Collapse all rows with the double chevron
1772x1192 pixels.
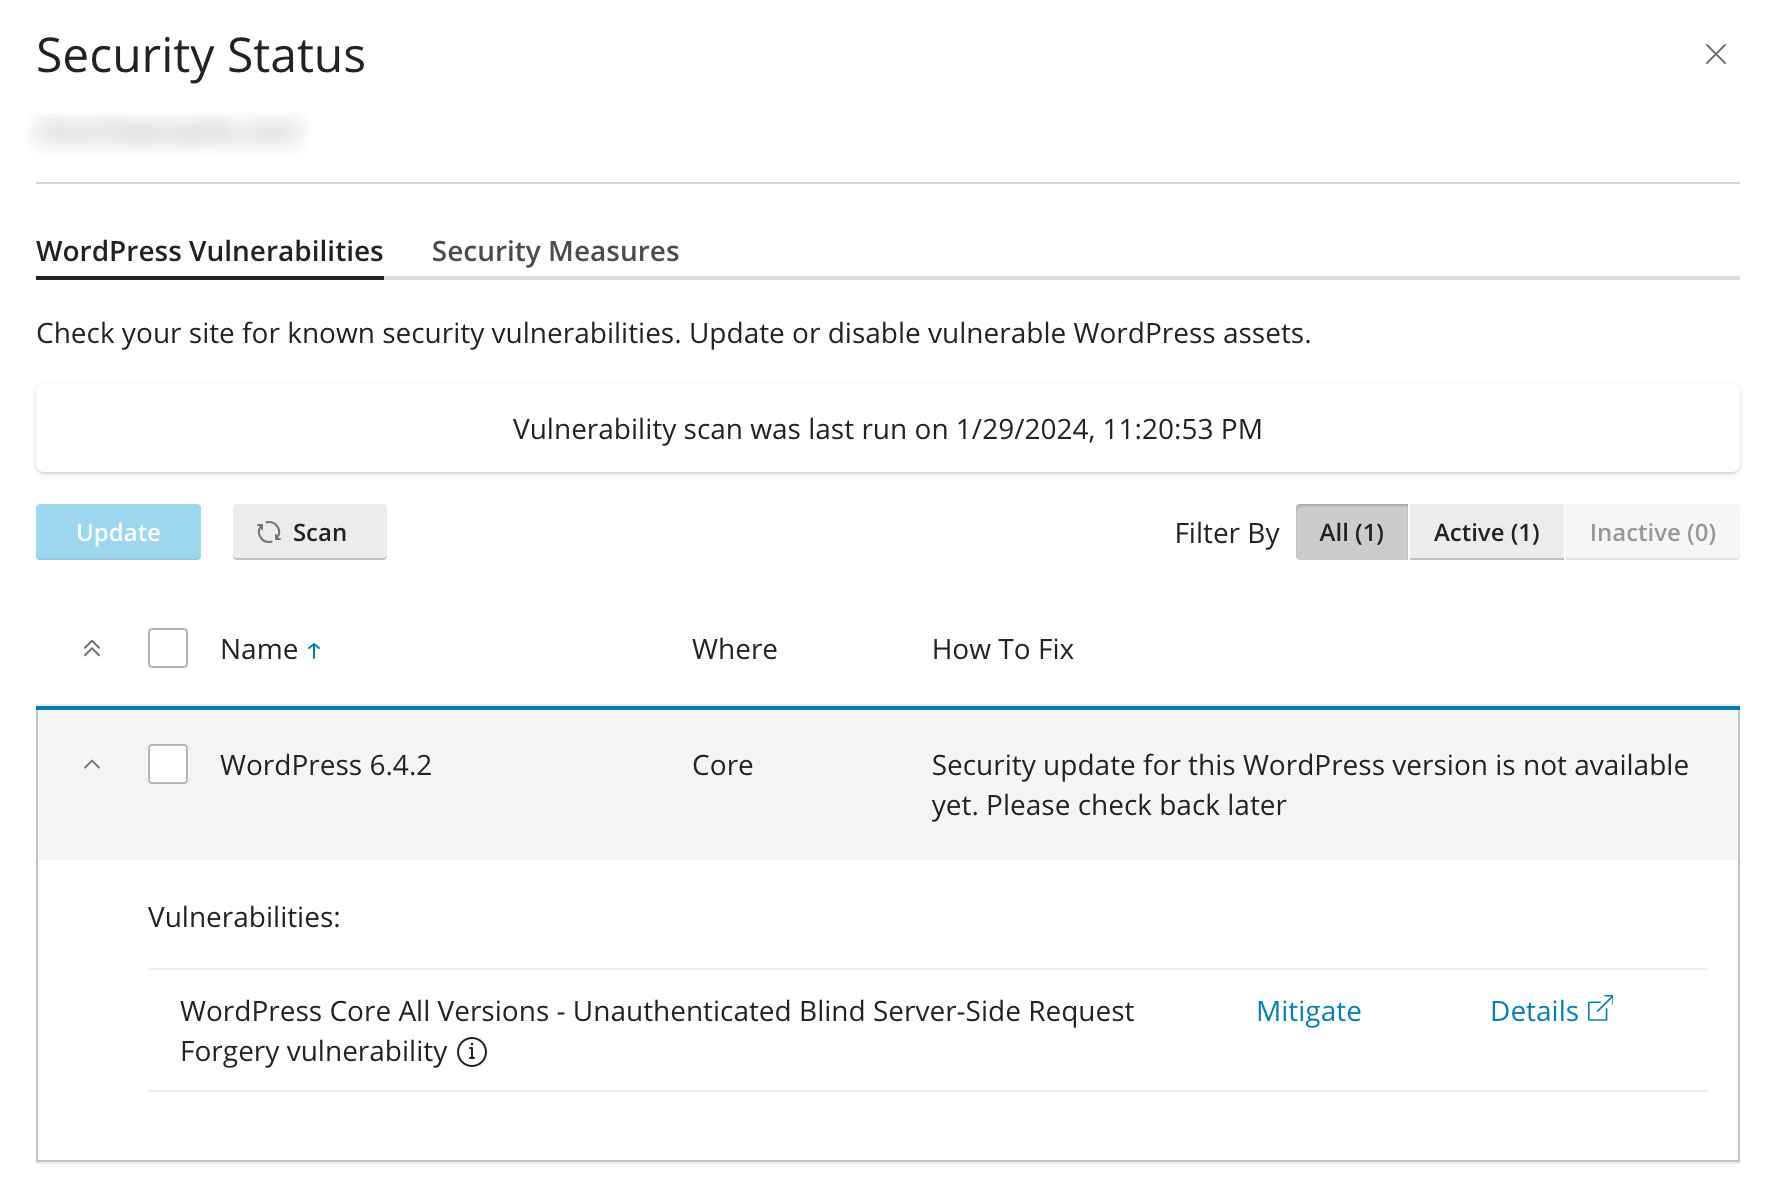point(92,649)
